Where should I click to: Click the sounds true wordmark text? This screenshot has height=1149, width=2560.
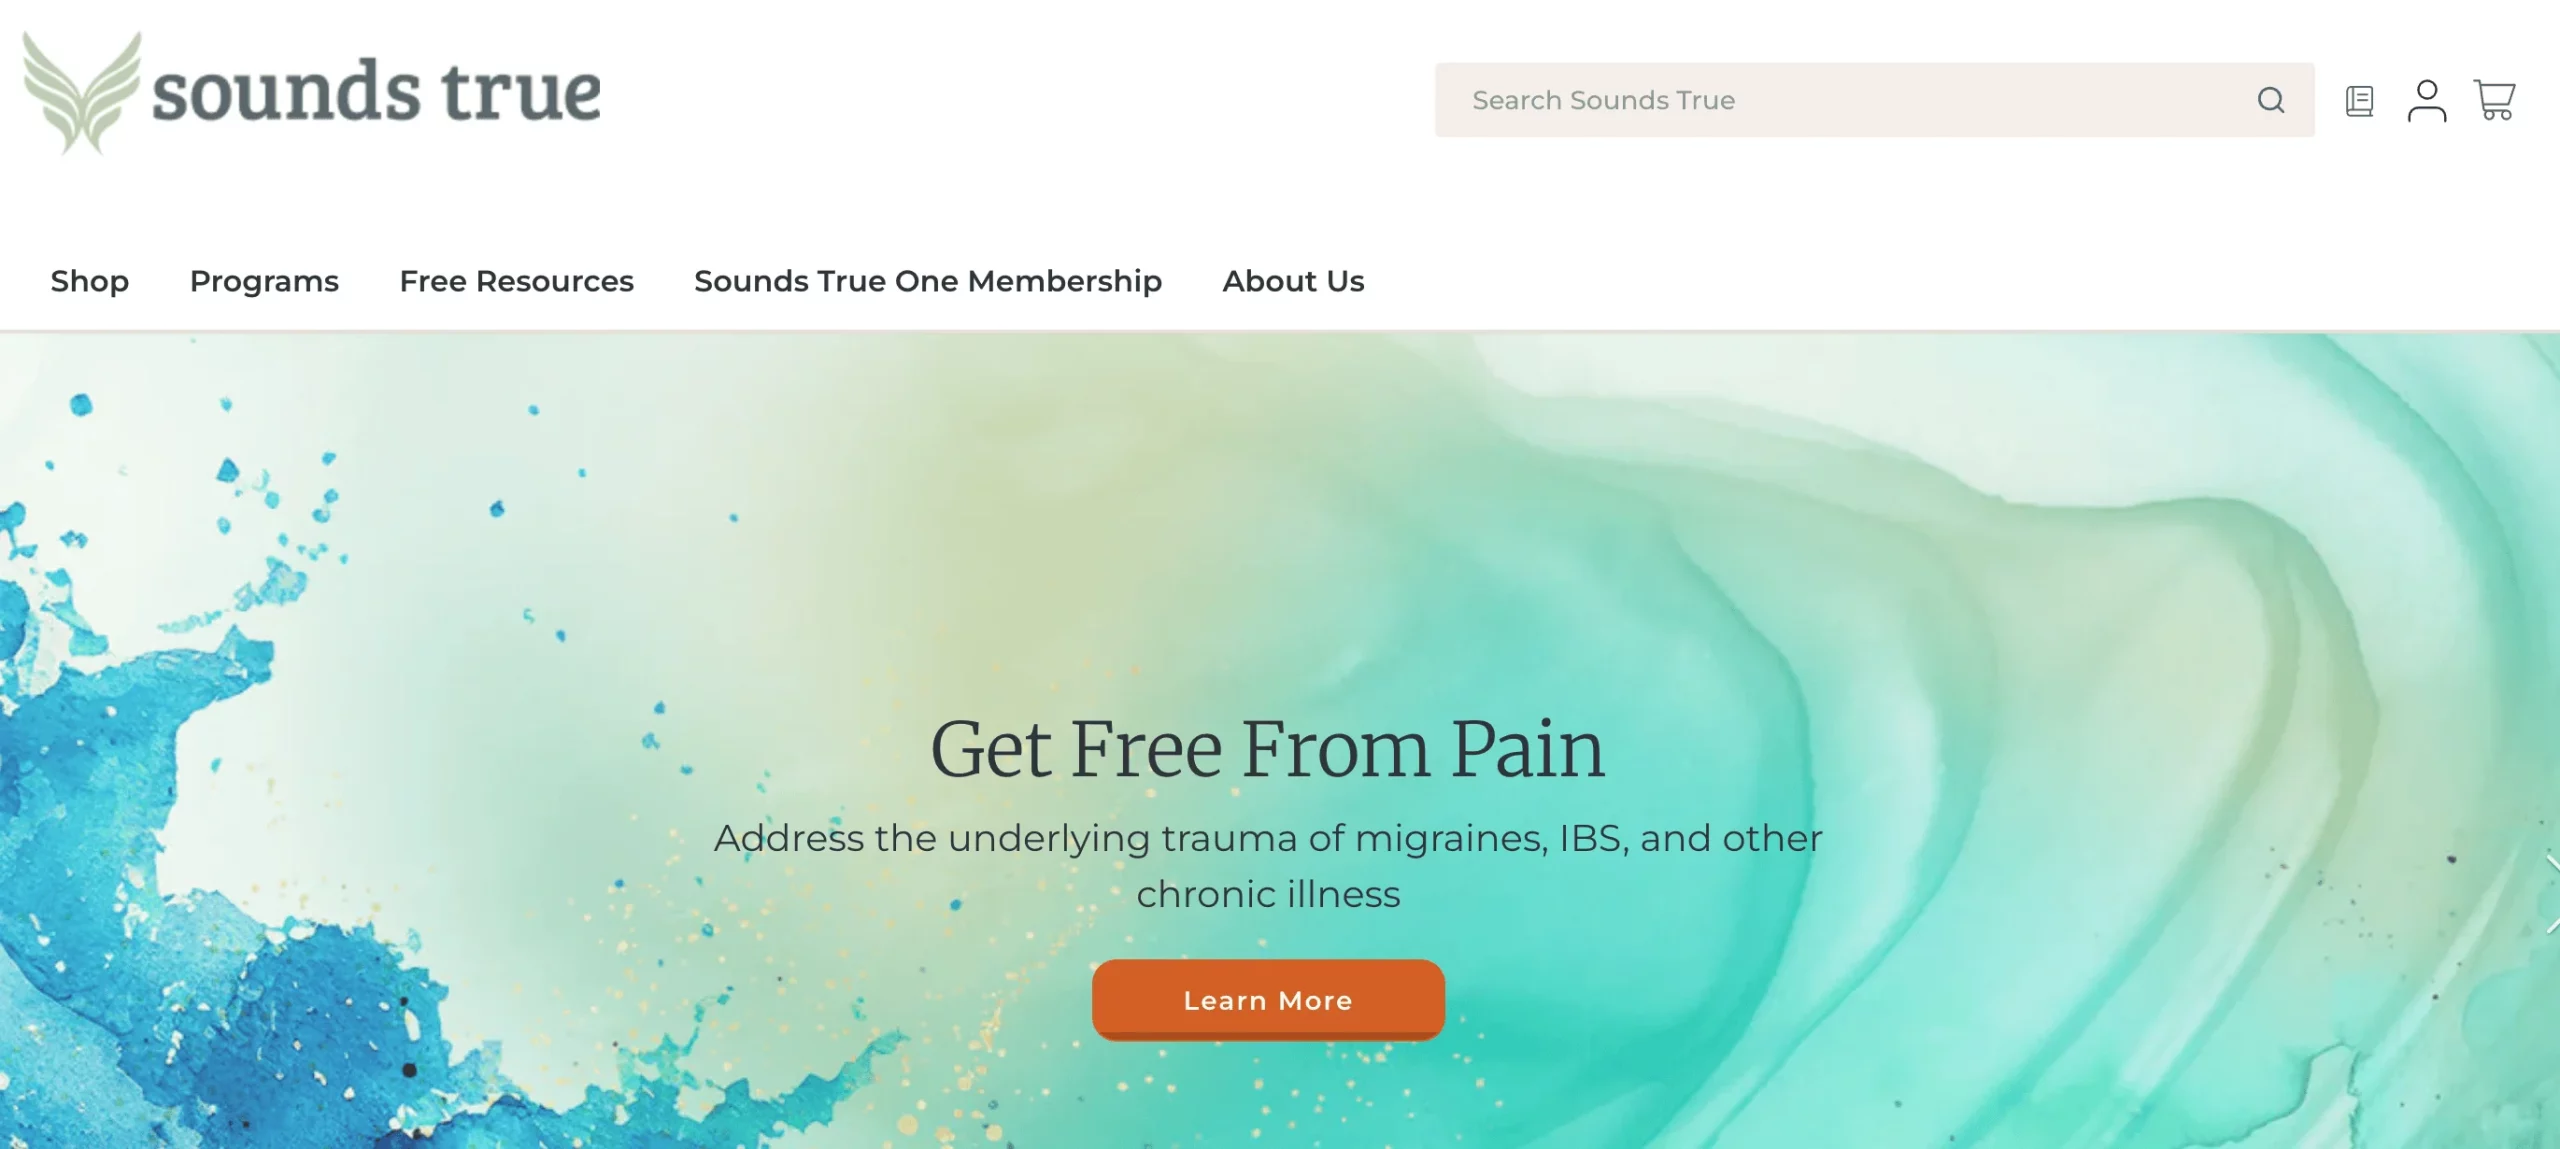pyautogui.click(x=376, y=92)
